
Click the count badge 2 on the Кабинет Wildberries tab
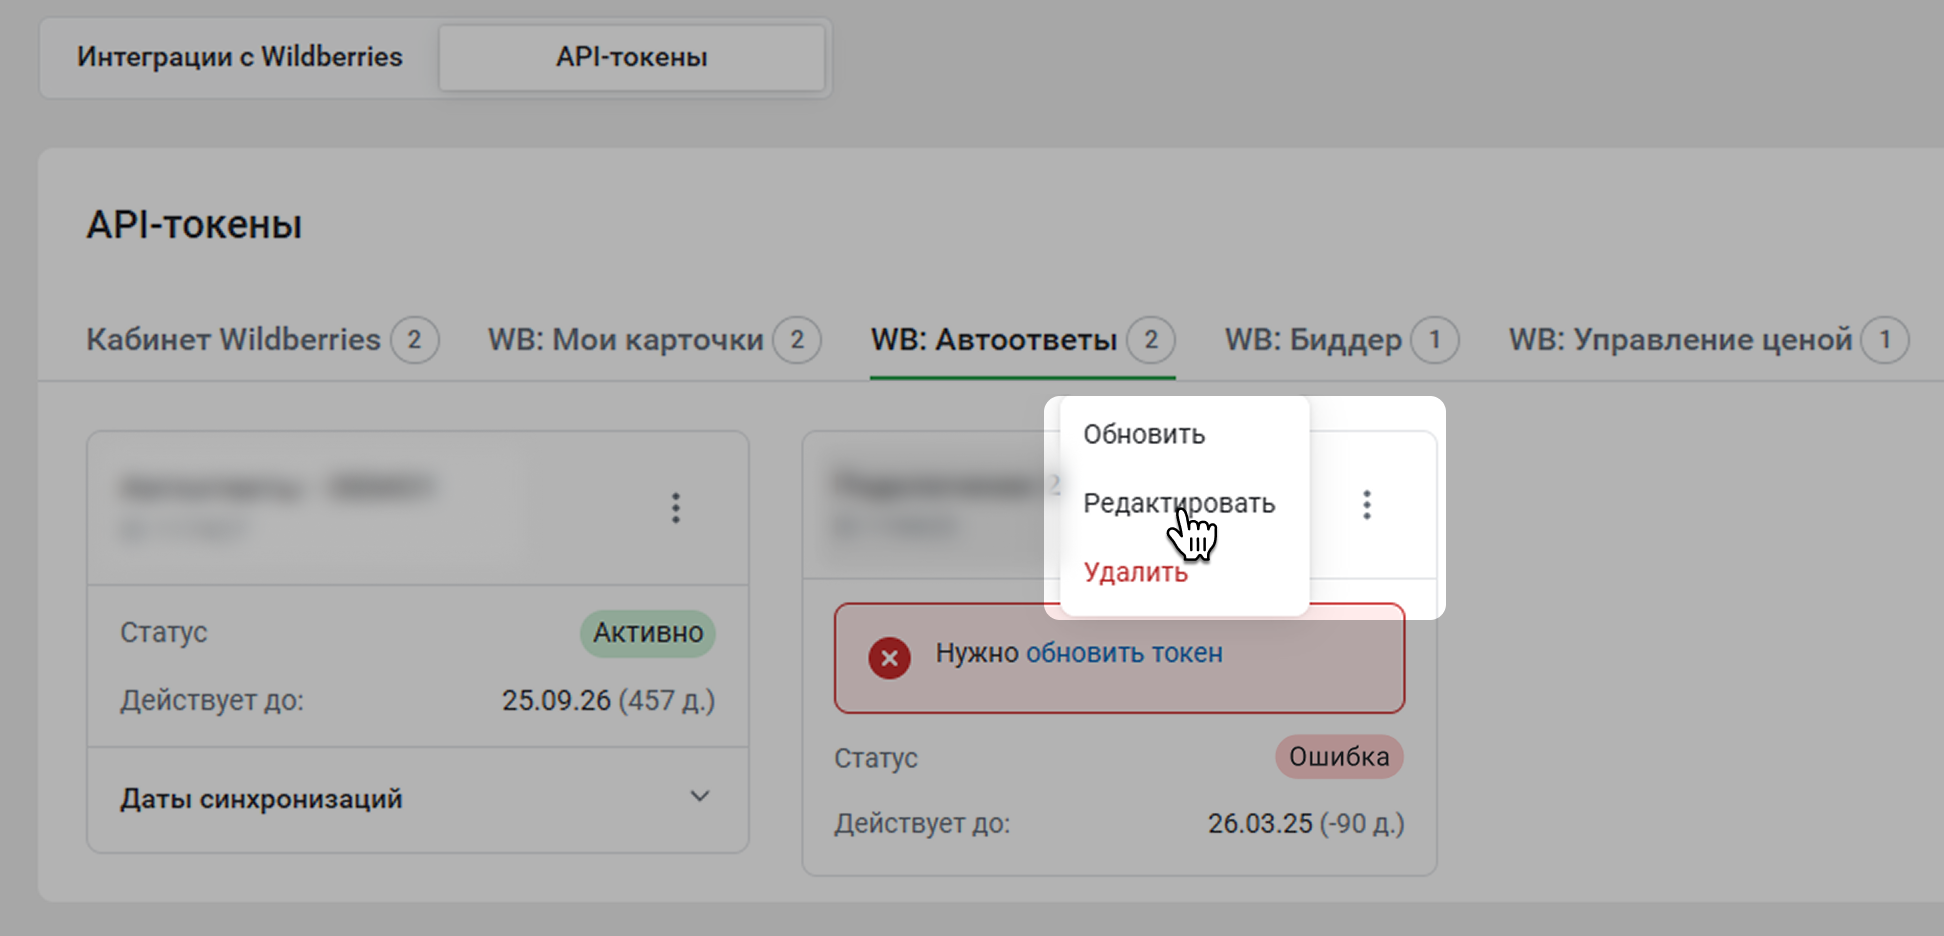coord(414,340)
